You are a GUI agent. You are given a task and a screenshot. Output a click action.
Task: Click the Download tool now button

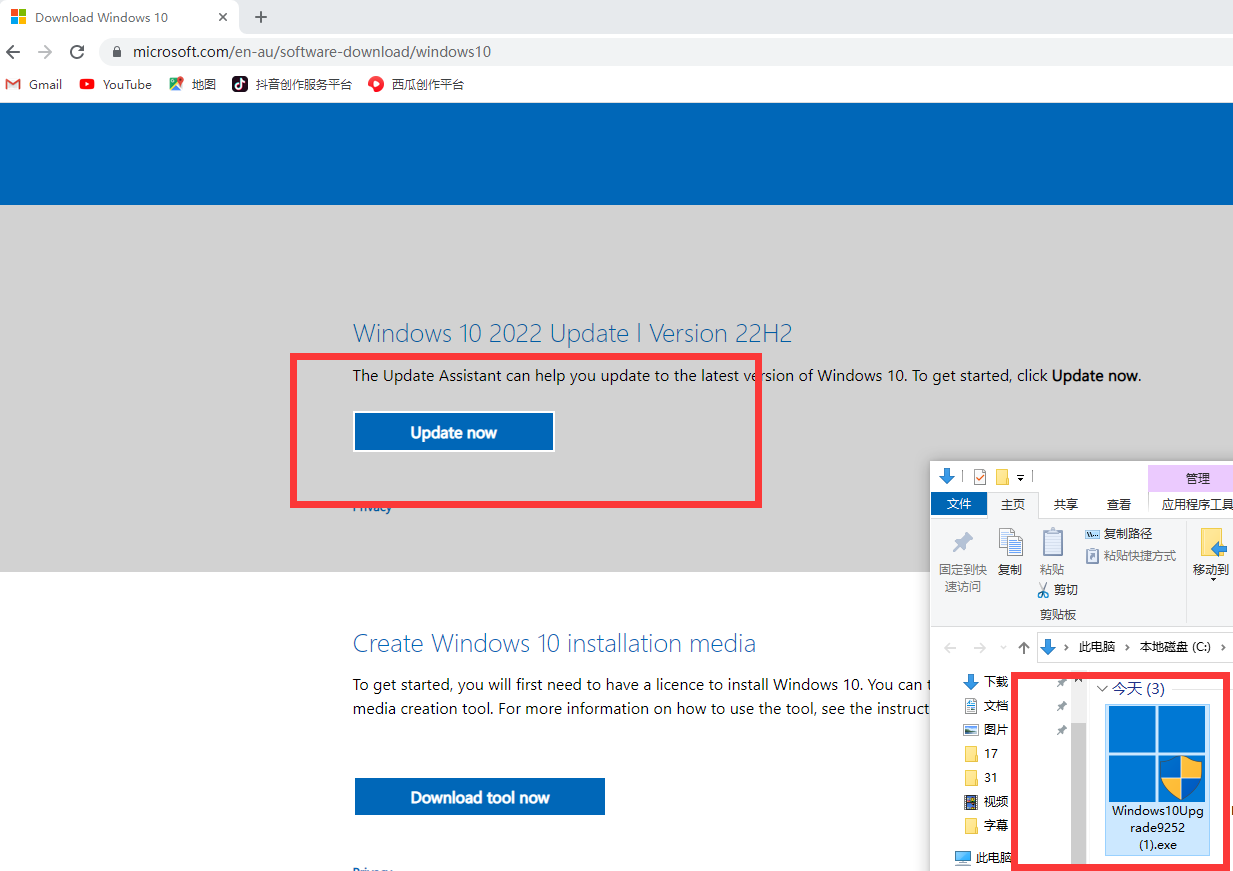[x=480, y=797]
